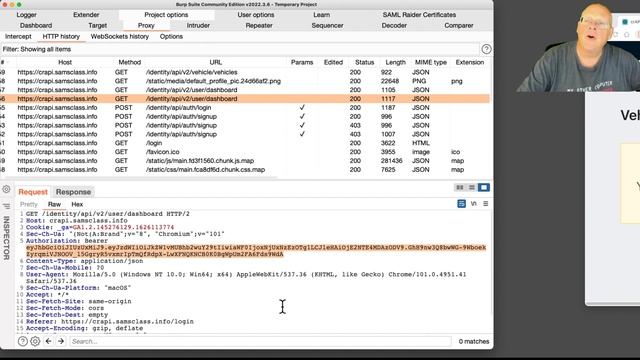Viewport: 640px width, 360px height.
Task: Open the Project options tab
Action: click(x=166, y=15)
